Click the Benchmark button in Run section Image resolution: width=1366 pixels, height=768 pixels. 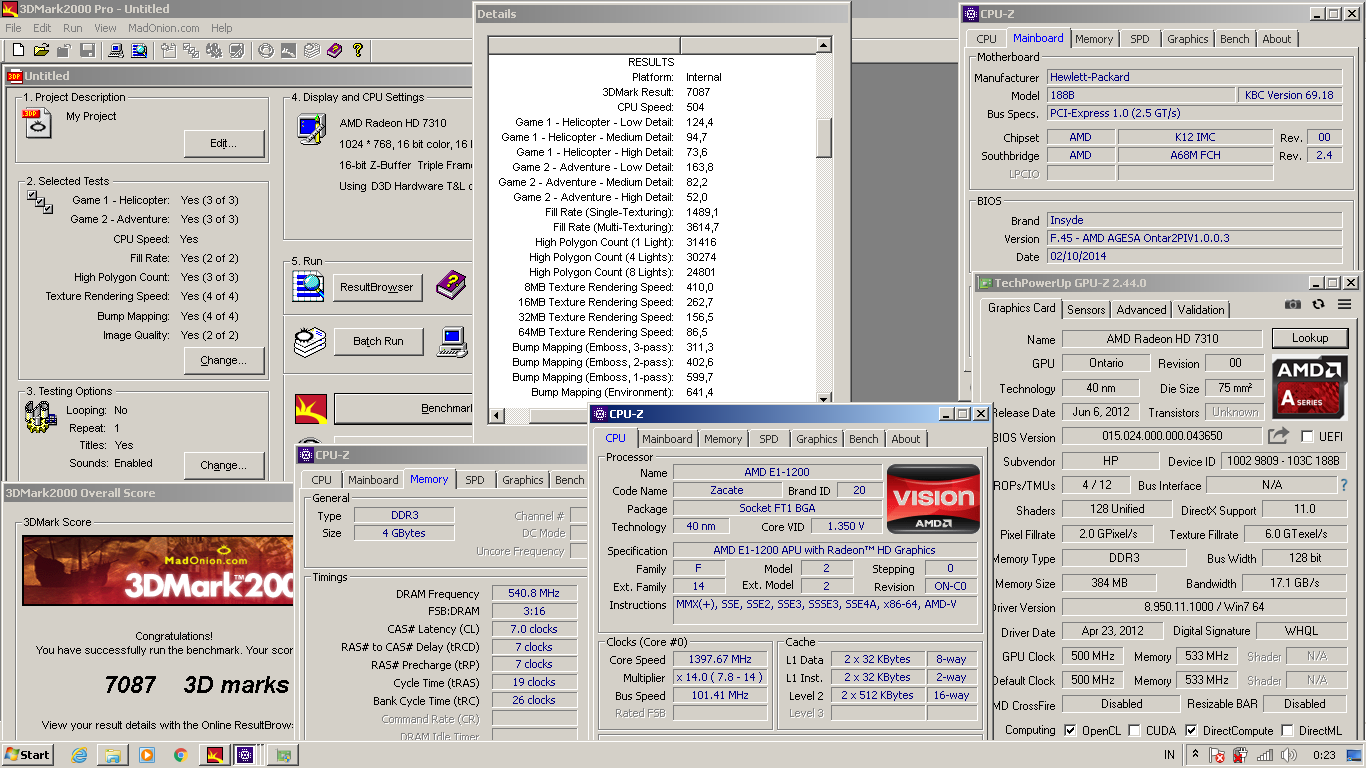404,408
